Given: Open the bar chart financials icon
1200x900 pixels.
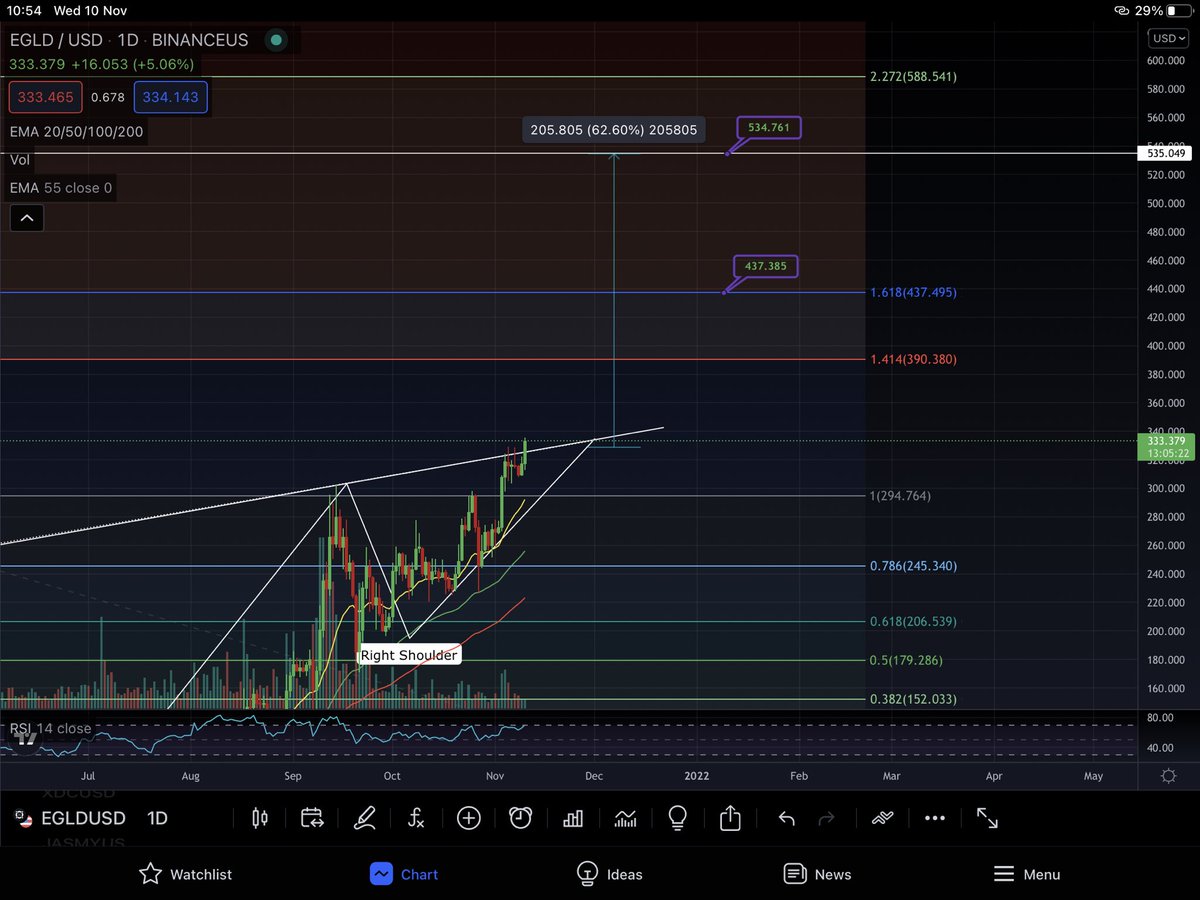Looking at the screenshot, I should point(573,818).
